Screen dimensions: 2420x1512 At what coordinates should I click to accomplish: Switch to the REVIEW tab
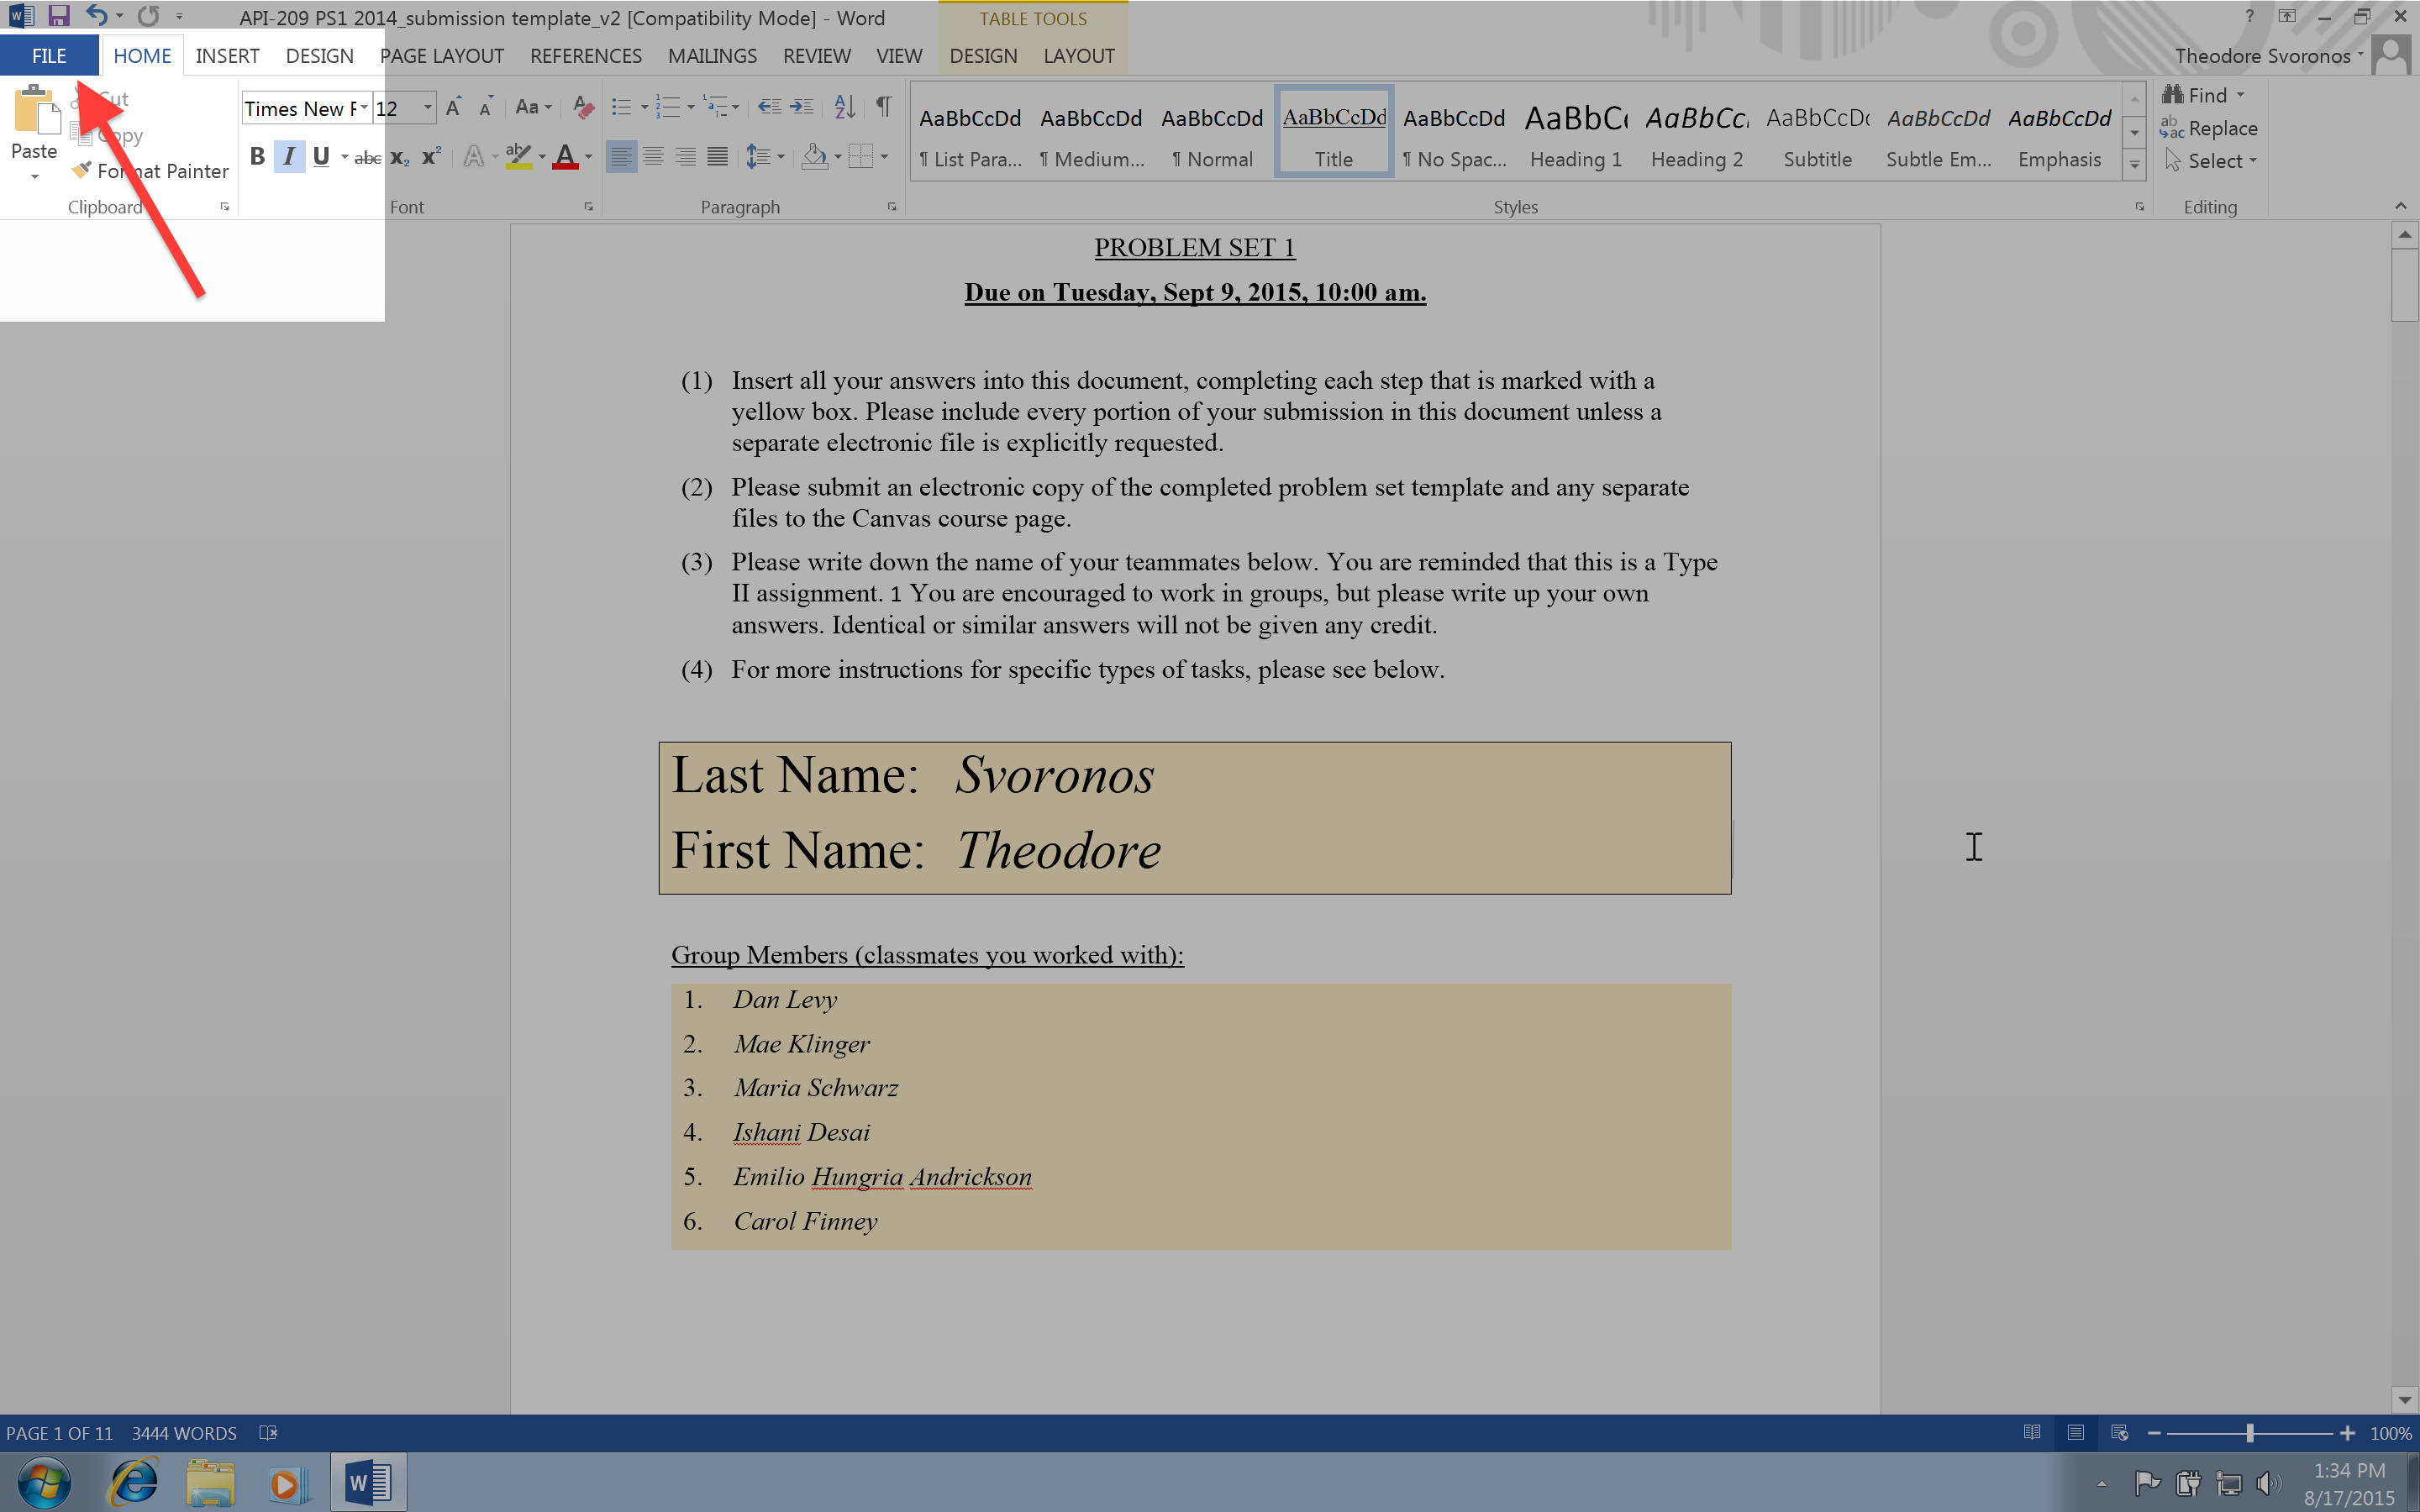coord(816,56)
